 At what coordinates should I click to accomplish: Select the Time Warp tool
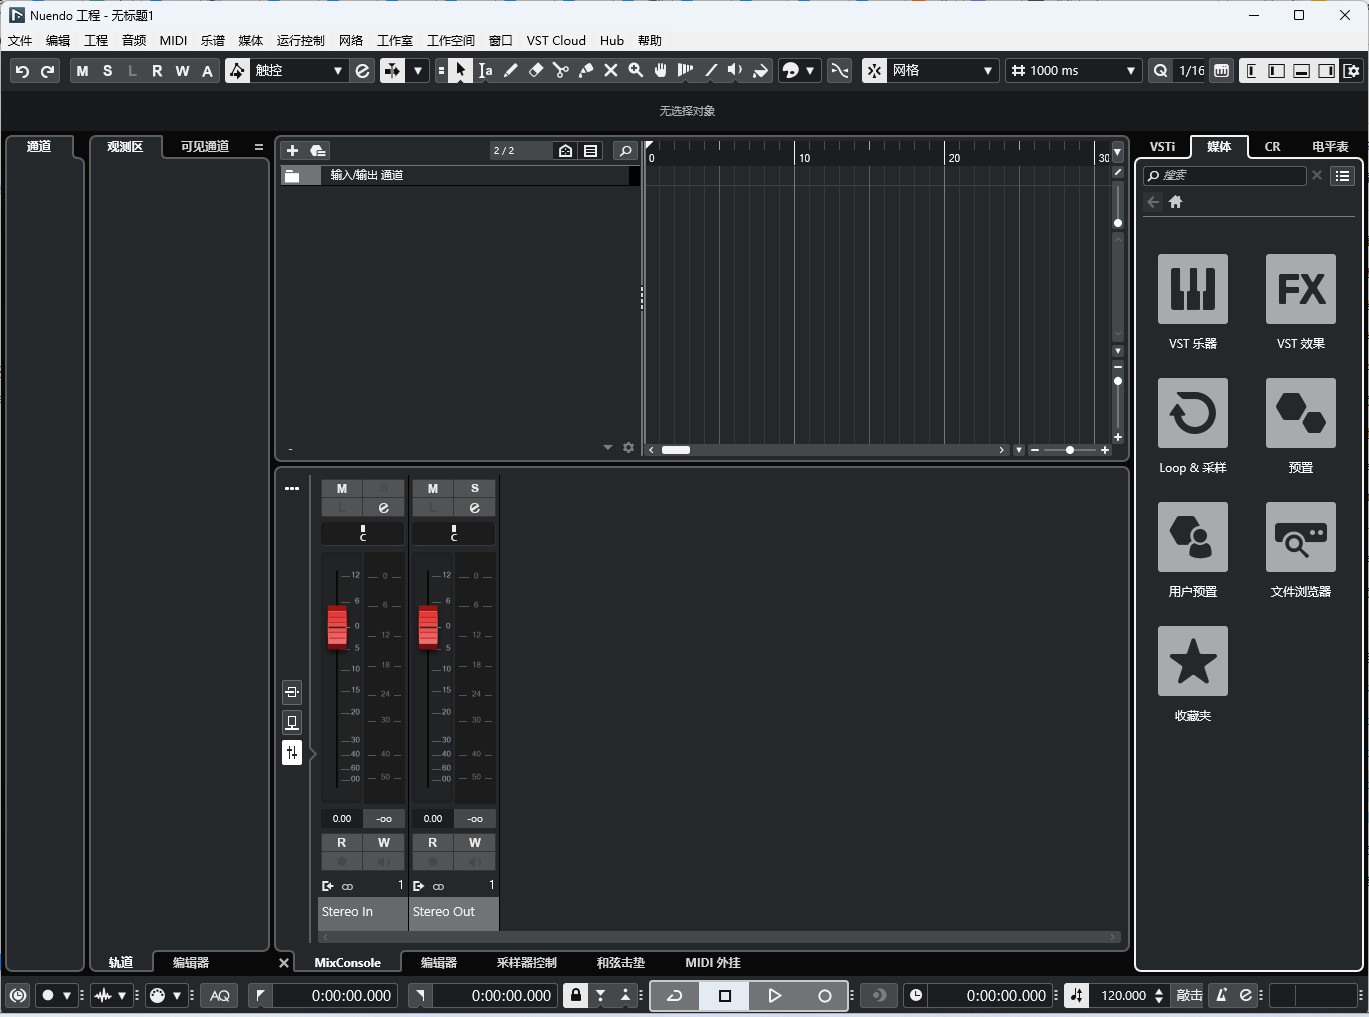[686, 70]
